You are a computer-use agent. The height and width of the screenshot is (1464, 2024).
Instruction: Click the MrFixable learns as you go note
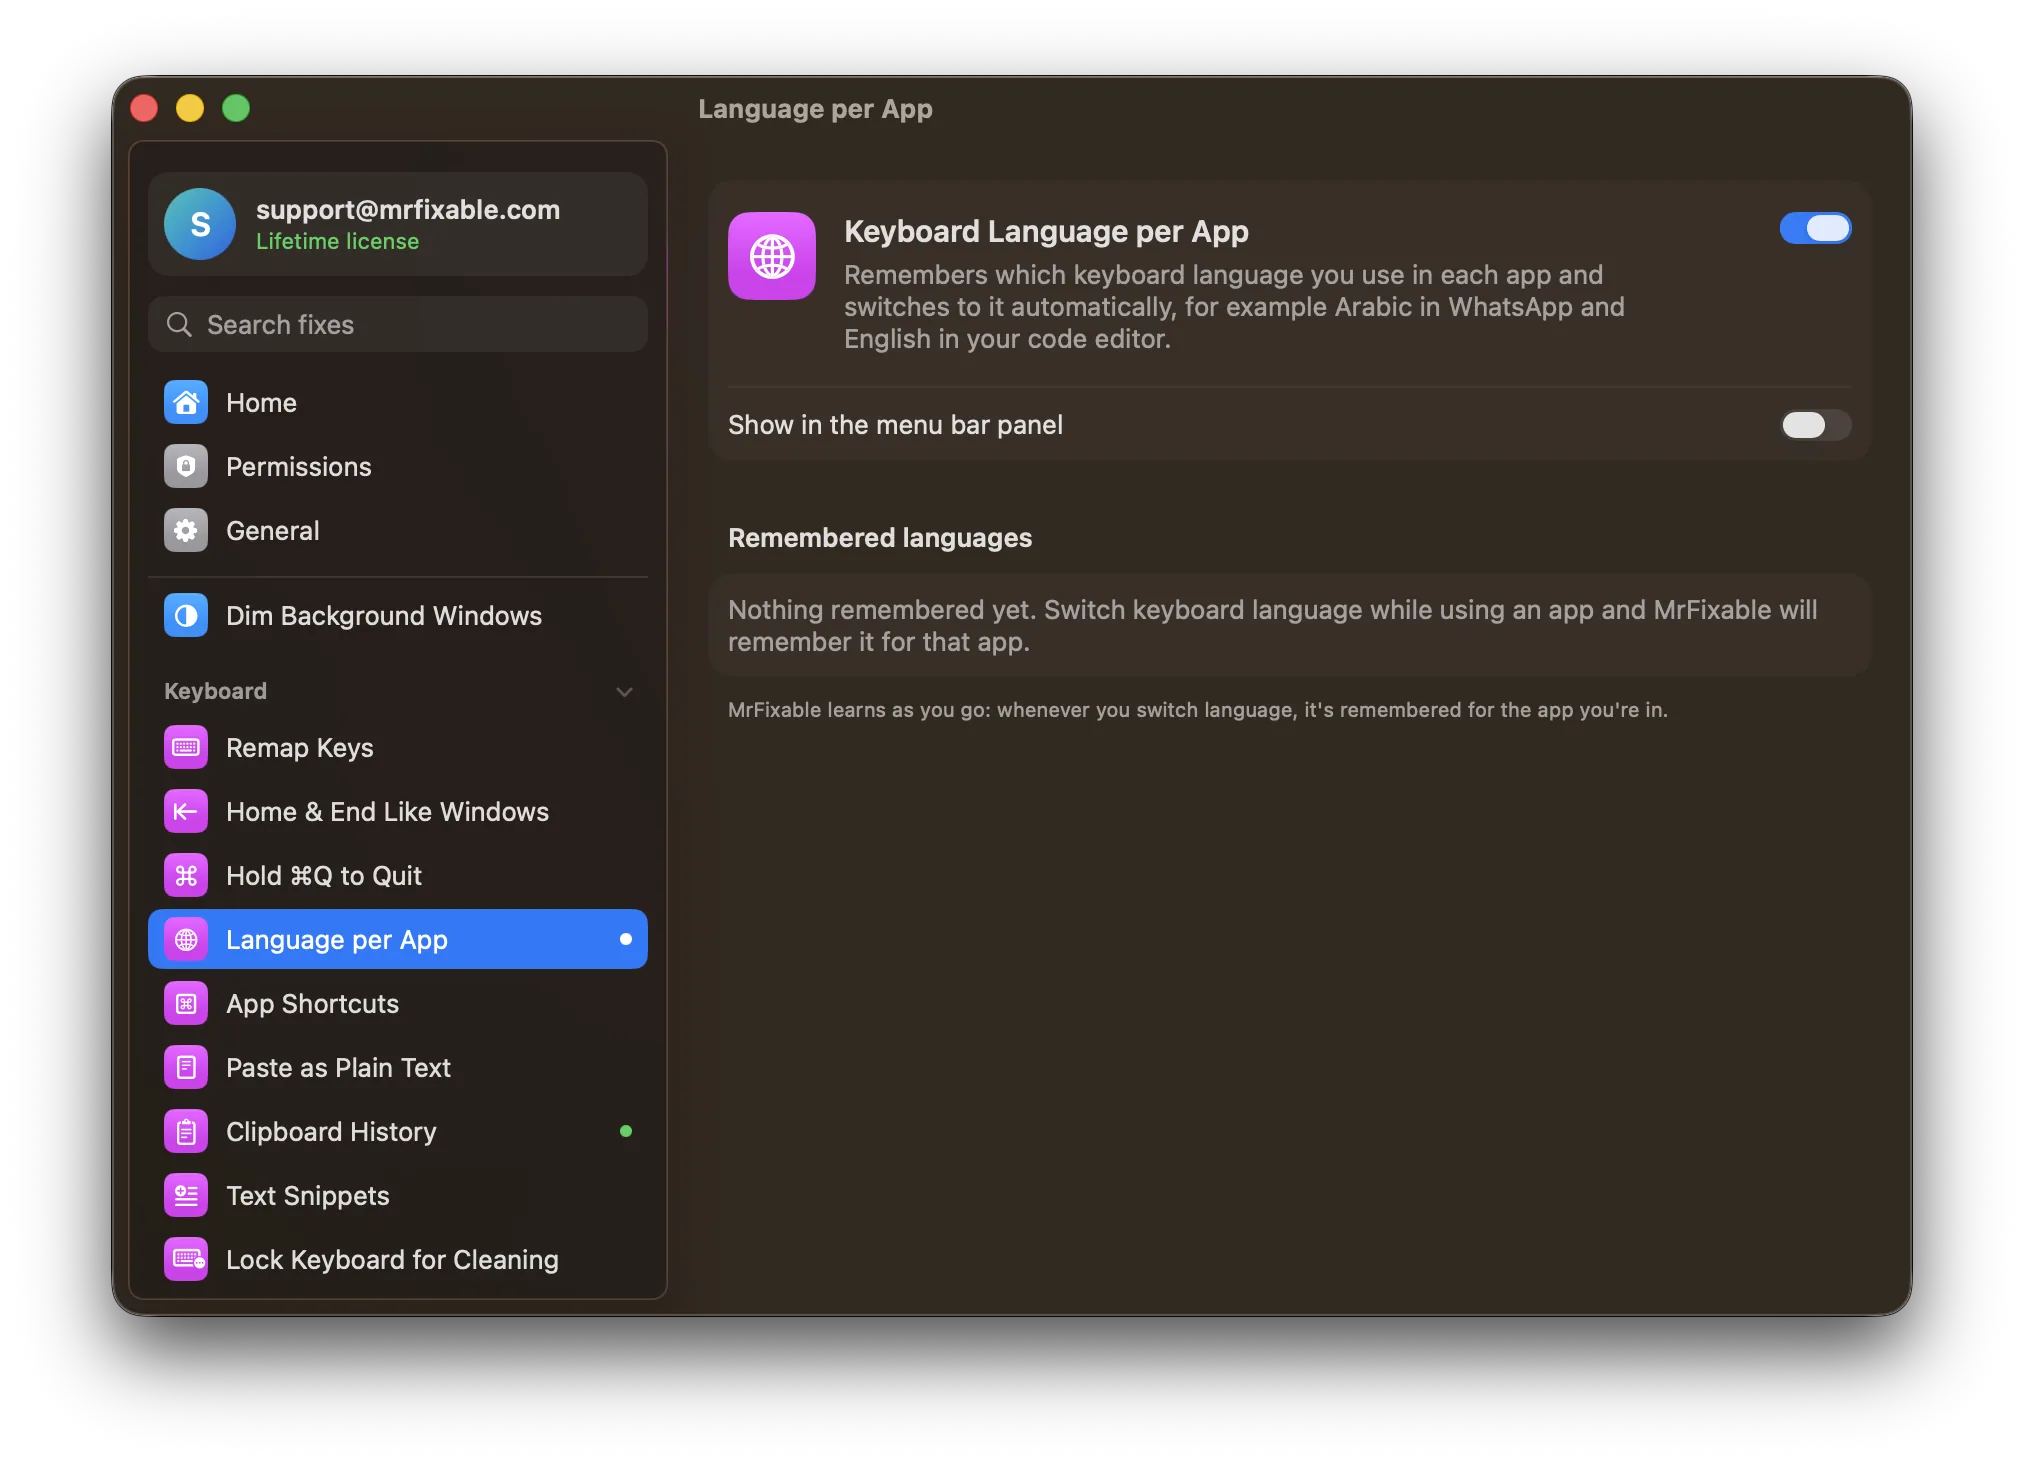click(1198, 709)
